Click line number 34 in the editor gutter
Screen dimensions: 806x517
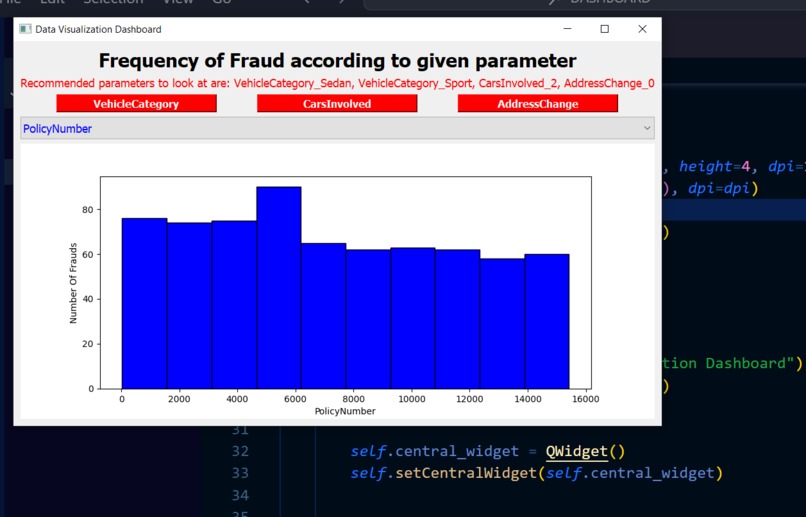coord(240,495)
